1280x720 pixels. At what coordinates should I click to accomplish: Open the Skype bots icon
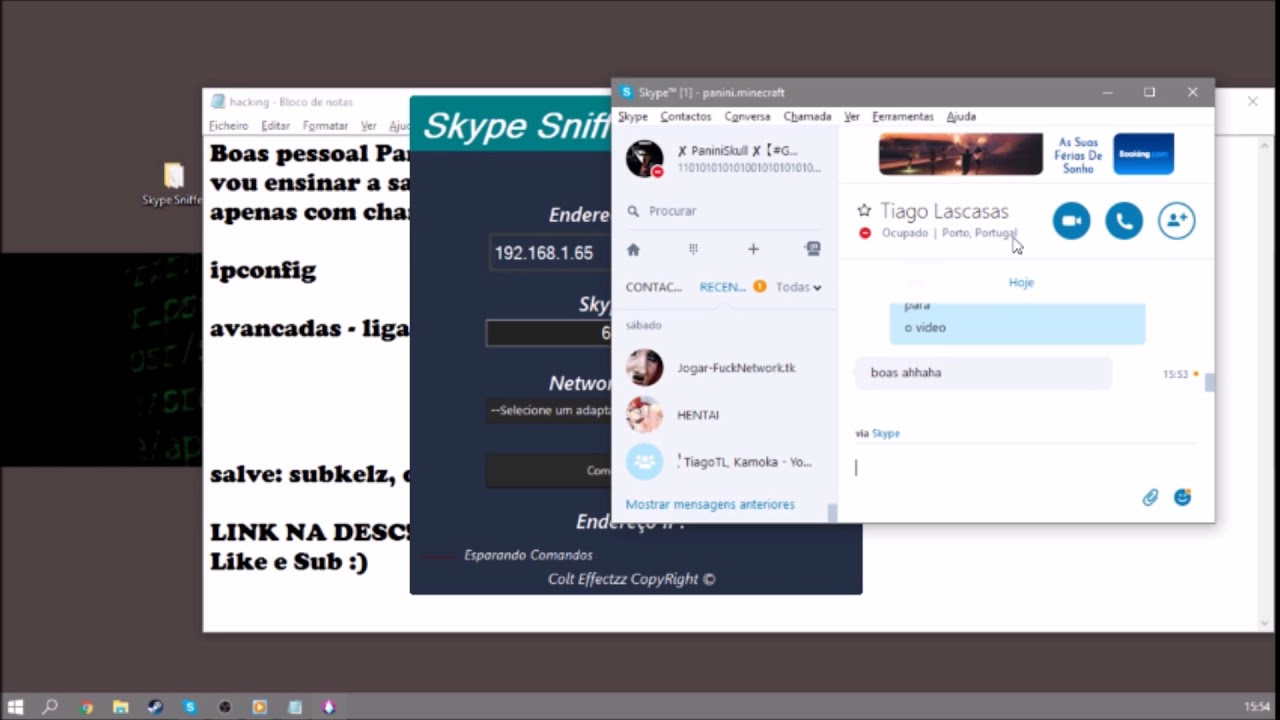click(x=813, y=249)
